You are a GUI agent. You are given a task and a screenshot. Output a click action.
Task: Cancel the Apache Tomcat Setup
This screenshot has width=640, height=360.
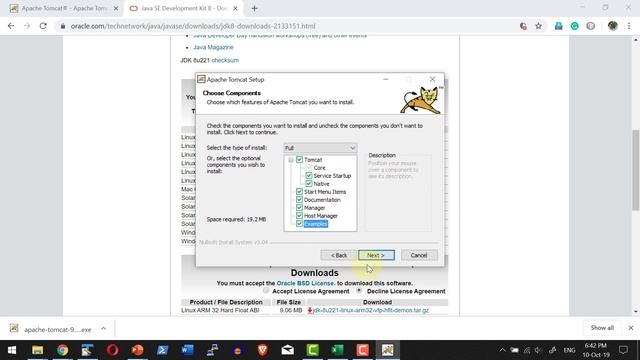click(x=419, y=255)
